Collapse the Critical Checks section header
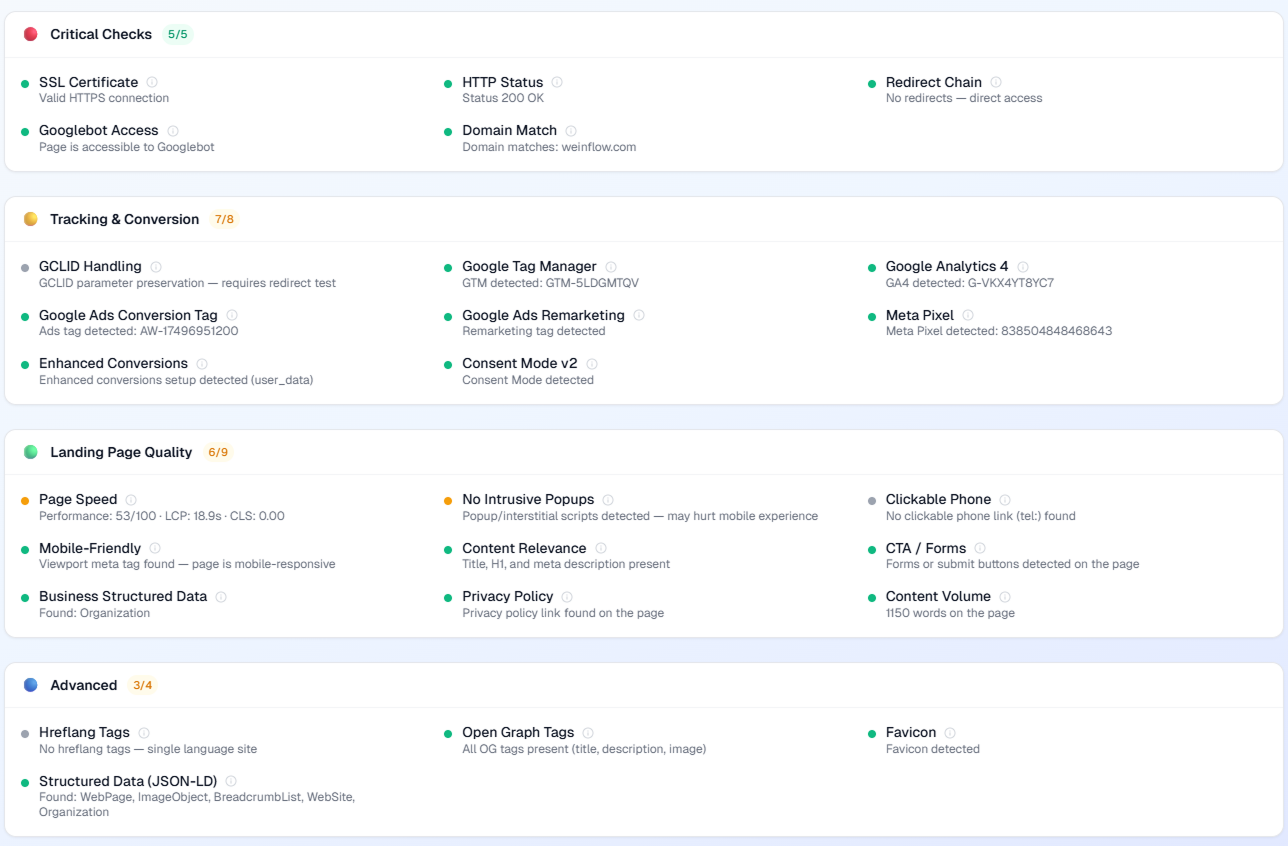The height and width of the screenshot is (846, 1288). pos(101,34)
